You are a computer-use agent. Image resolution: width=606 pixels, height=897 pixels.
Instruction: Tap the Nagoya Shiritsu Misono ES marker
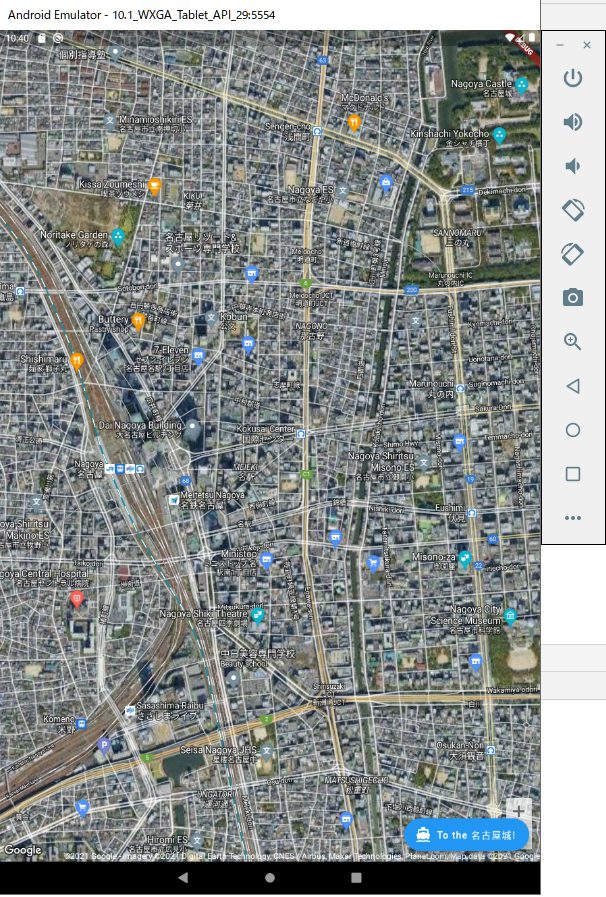click(x=423, y=462)
